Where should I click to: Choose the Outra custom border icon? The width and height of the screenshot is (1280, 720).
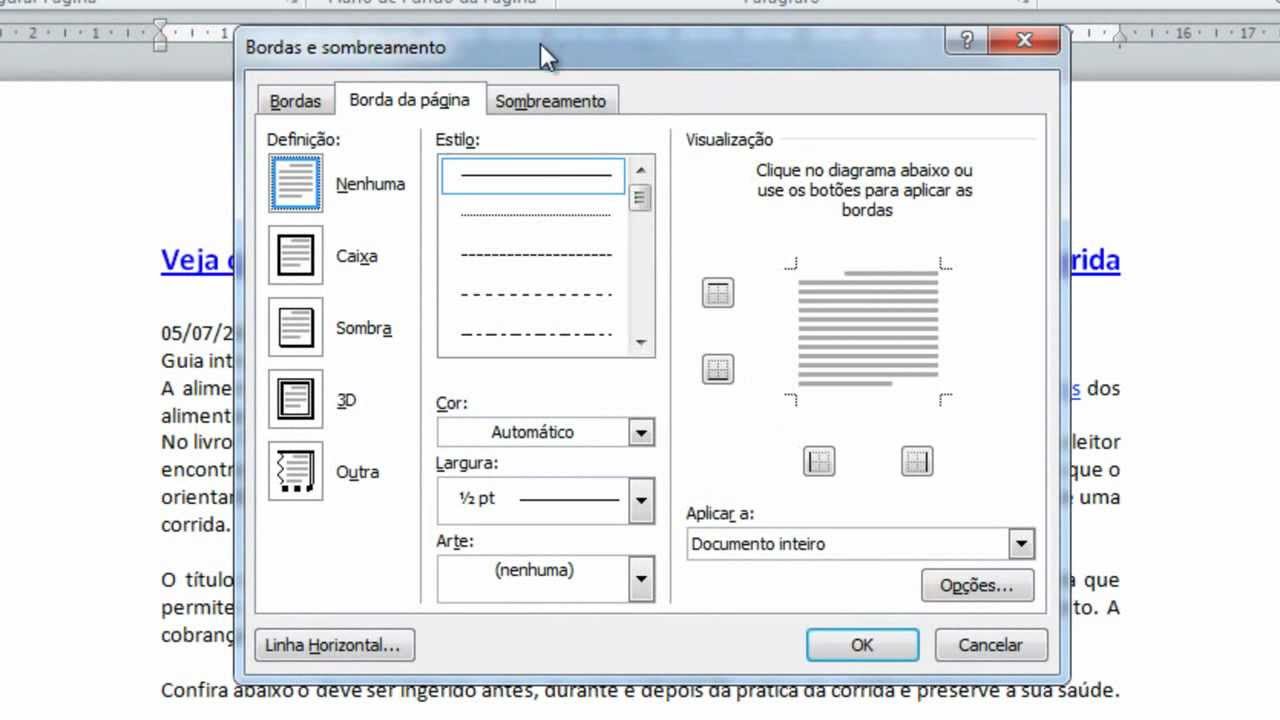pos(295,471)
